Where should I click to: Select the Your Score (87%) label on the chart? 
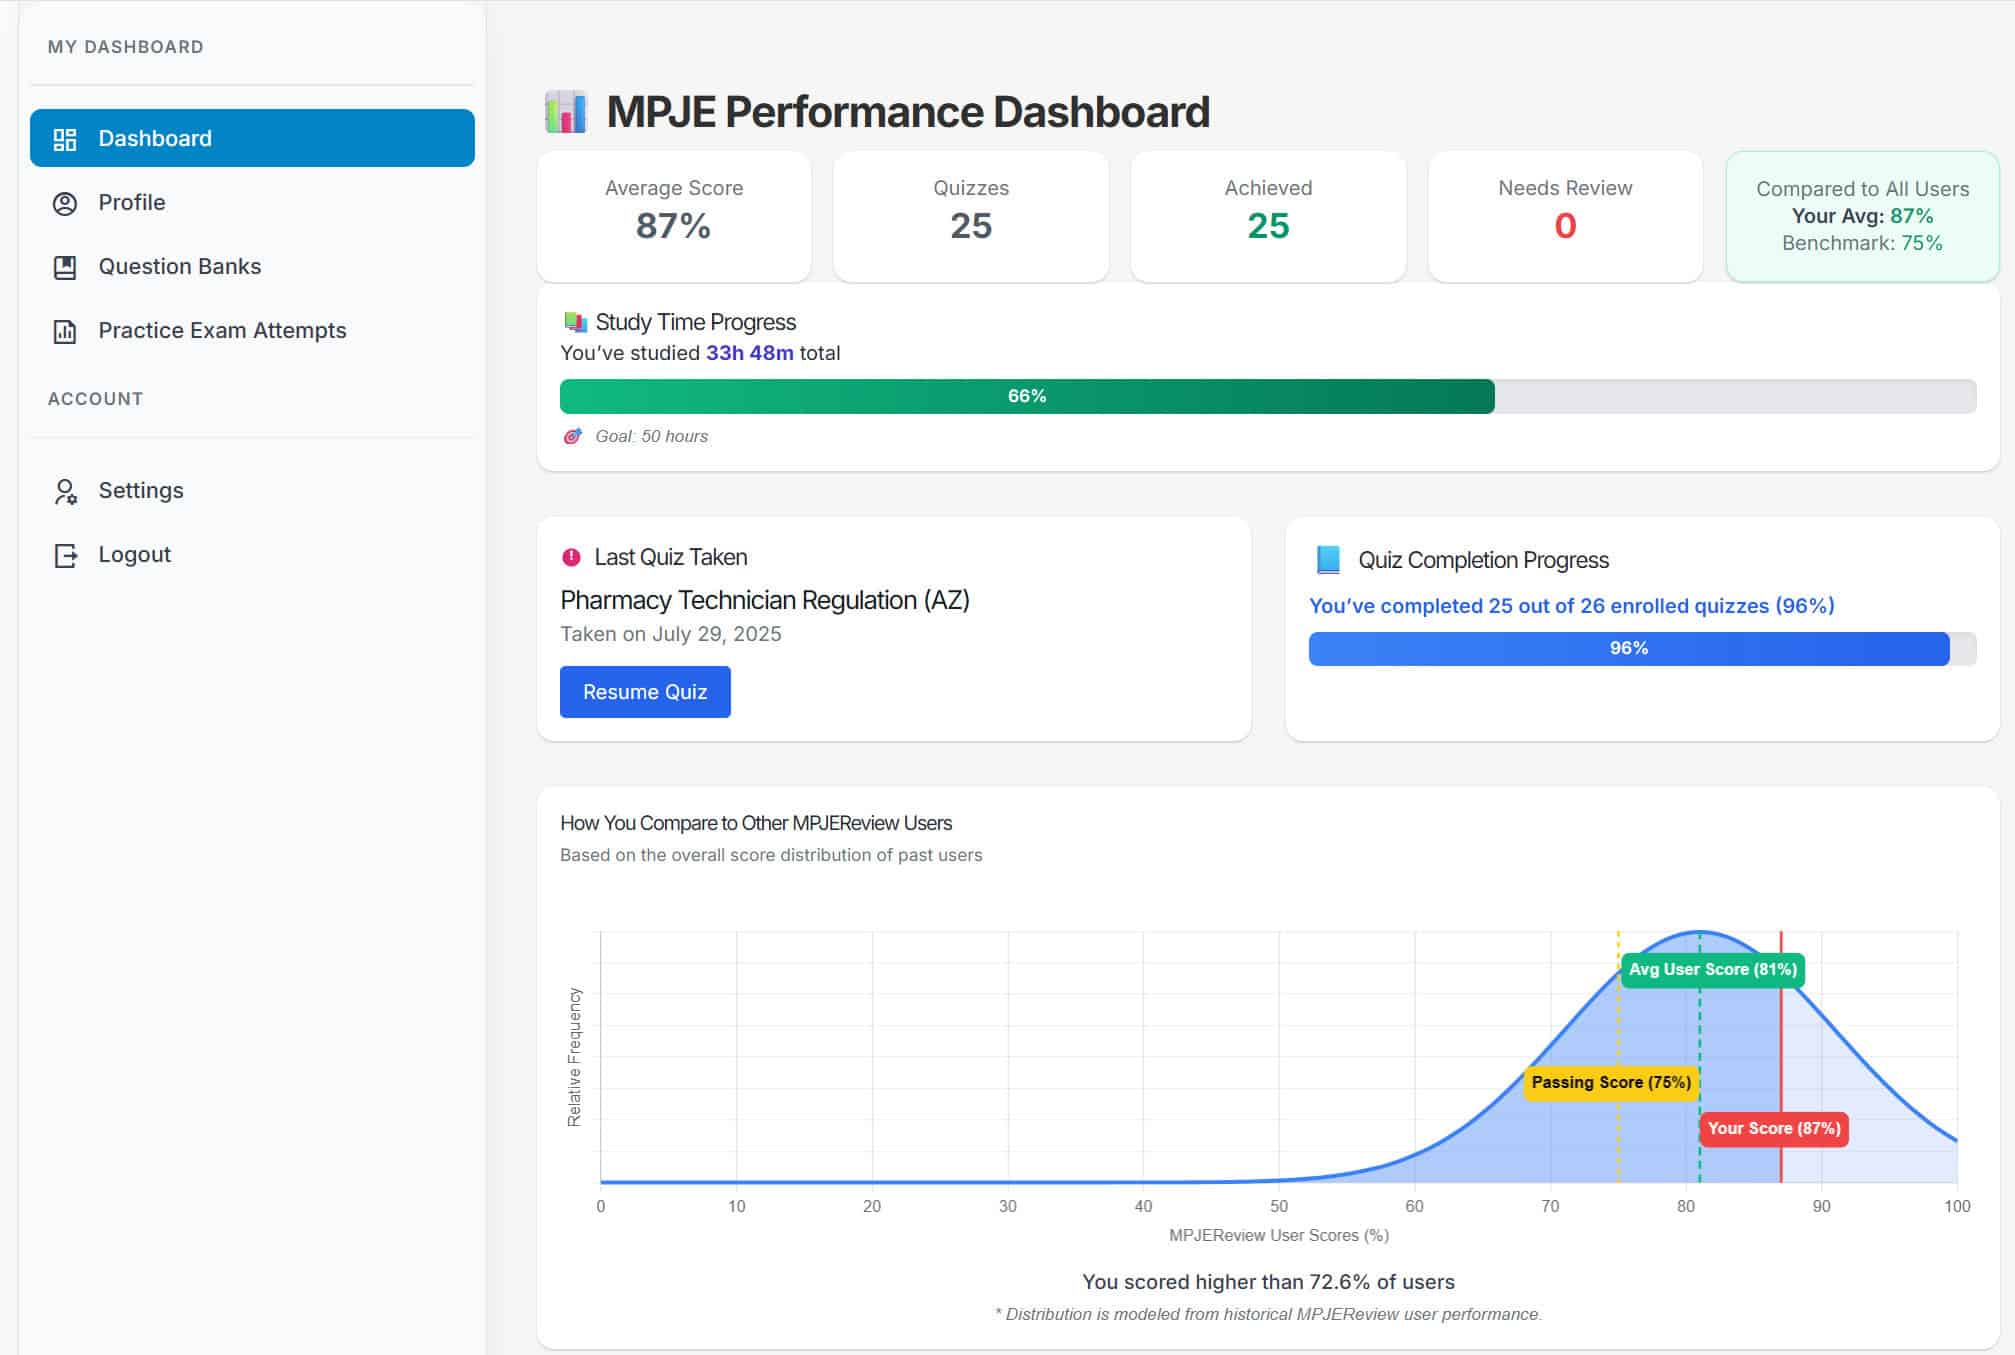pyautogui.click(x=1772, y=1128)
